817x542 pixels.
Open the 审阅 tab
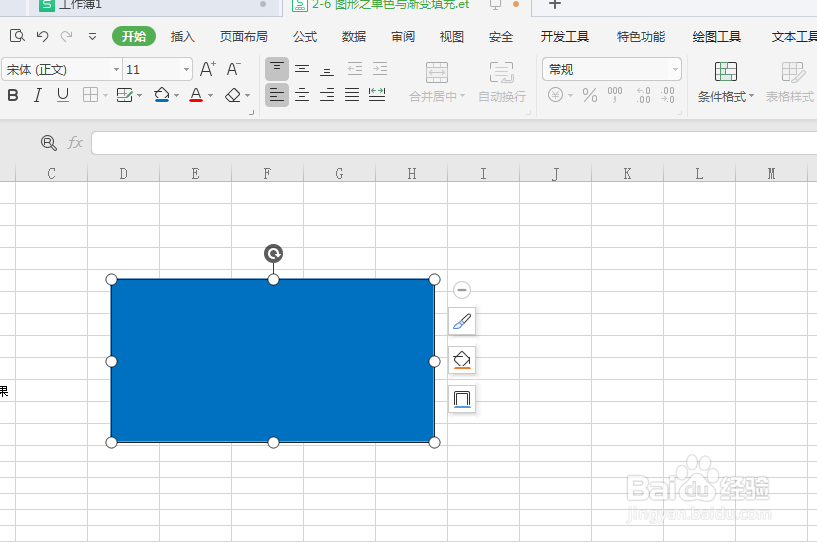coord(403,36)
